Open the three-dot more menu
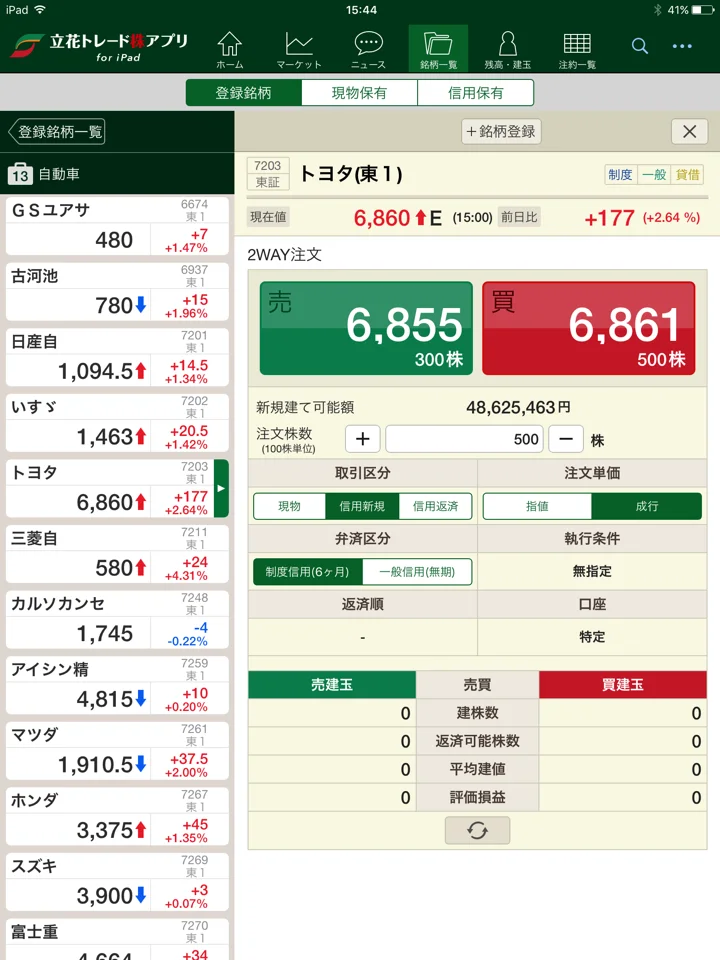The height and width of the screenshot is (960, 720). point(682,46)
